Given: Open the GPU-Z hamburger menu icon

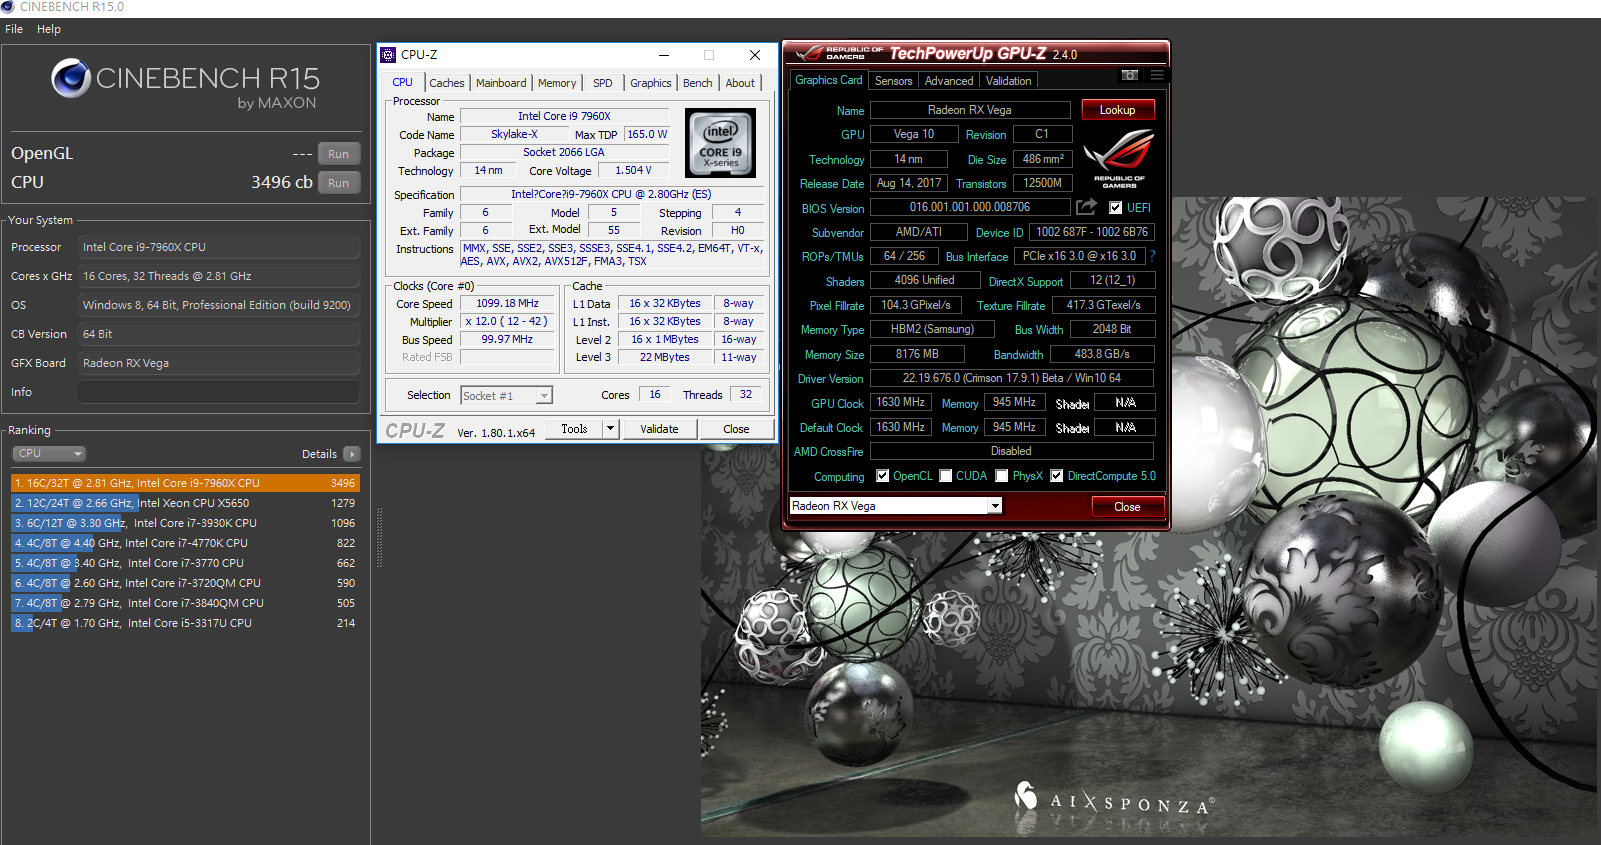Looking at the screenshot, I should tap(1157, 75).
